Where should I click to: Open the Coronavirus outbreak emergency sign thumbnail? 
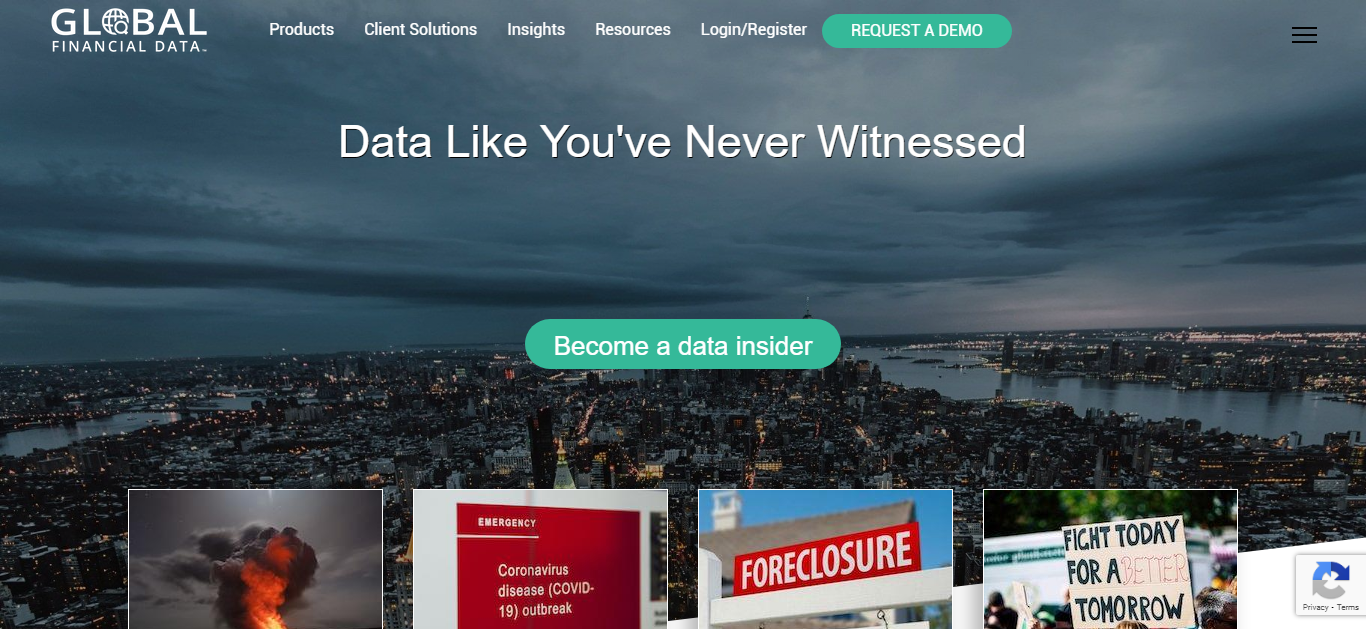click(540, 558)
